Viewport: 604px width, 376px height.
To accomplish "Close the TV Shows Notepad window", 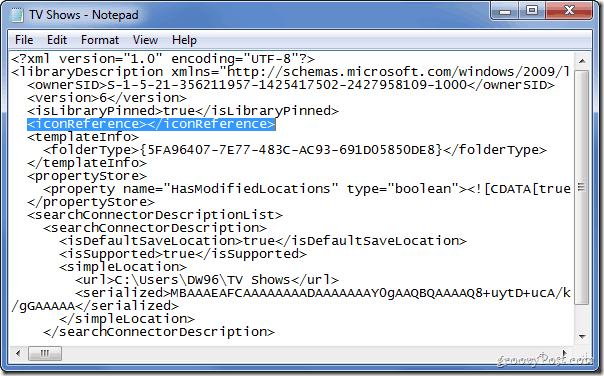I will pos(569,11).
